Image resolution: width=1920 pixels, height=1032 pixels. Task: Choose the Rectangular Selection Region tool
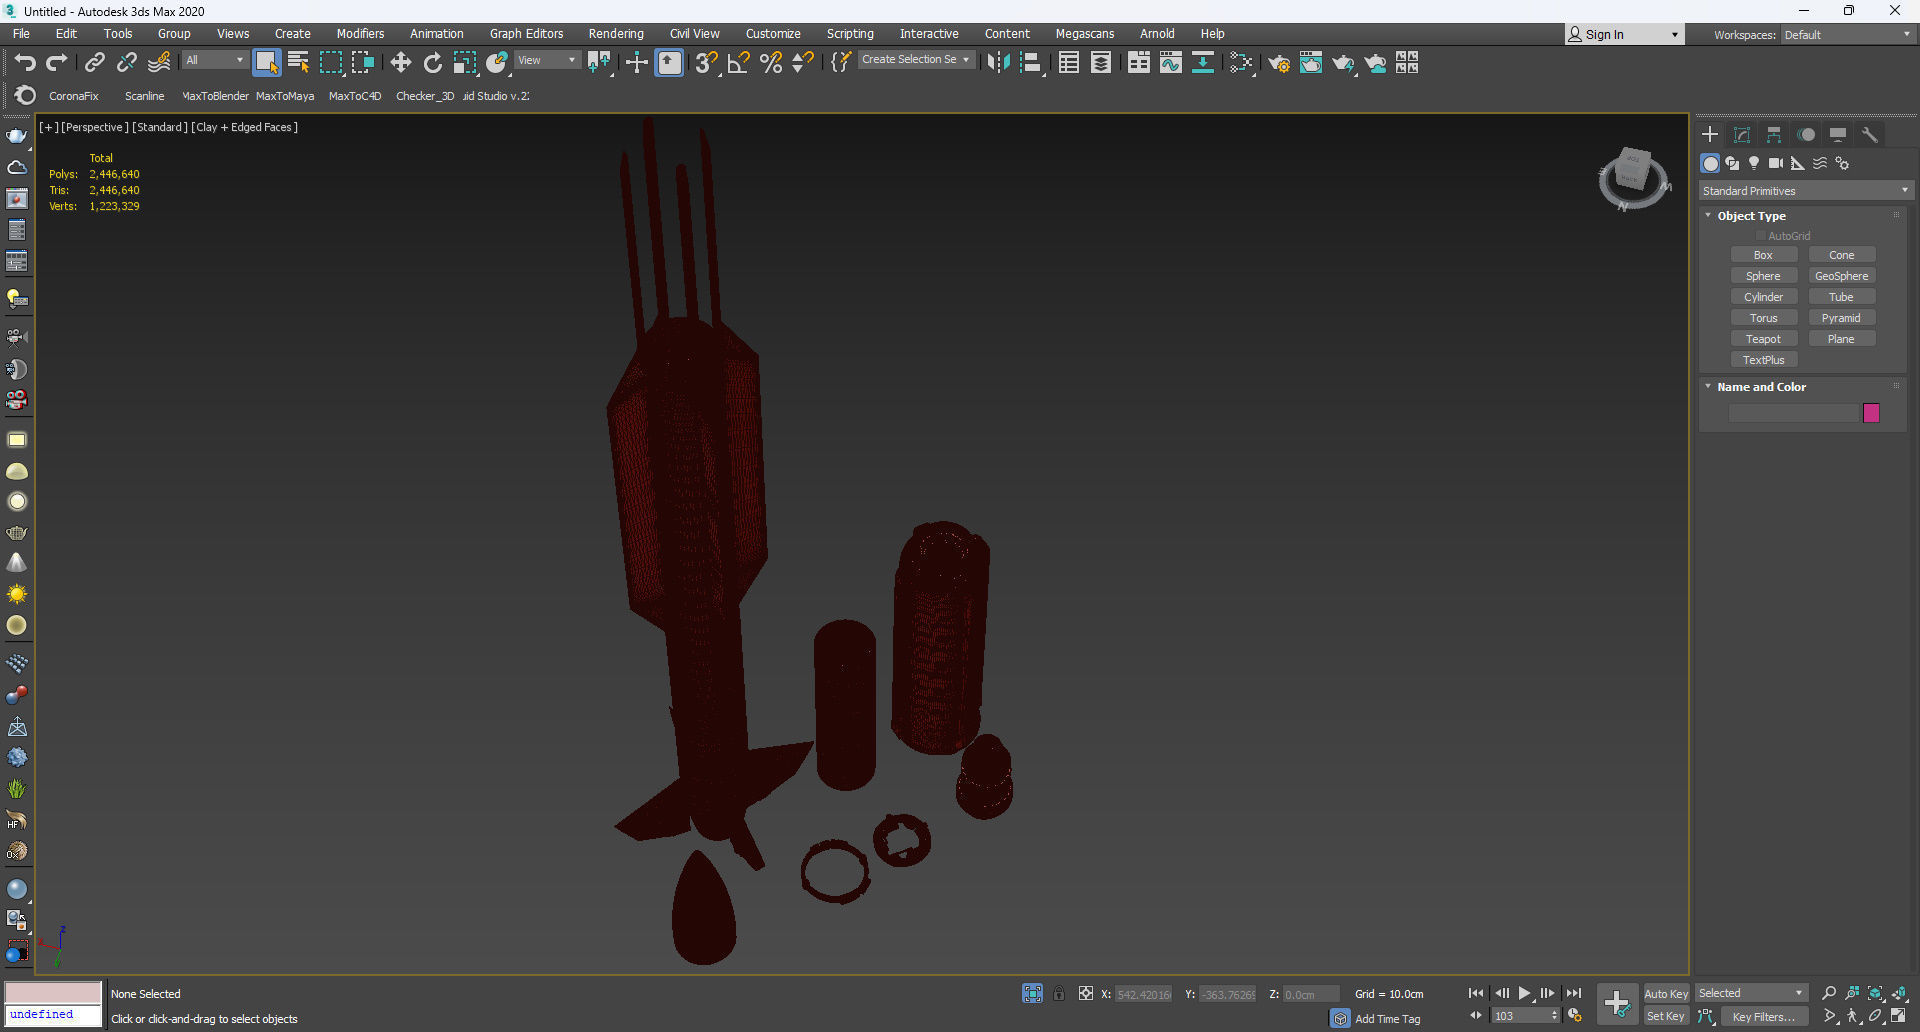point(331,63)
